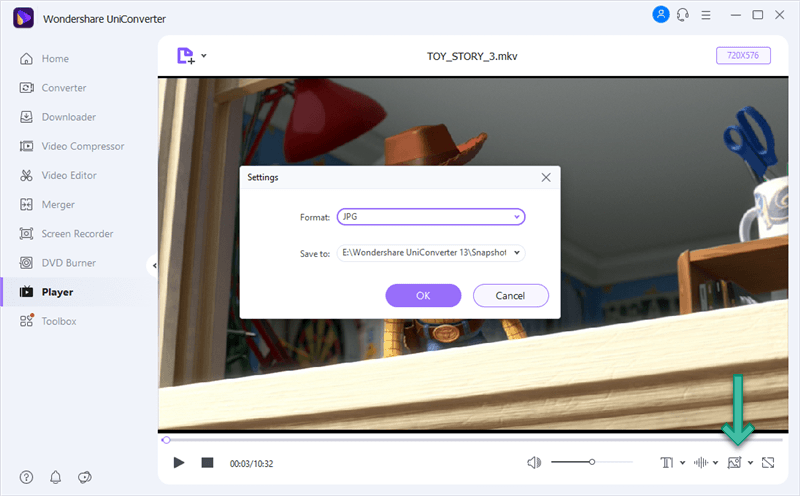Image resolution: width=800 pixels, height=496 pixels.
Task: Open the hamburger main menu
Action: pyautogui.click(x=706, y=15)
